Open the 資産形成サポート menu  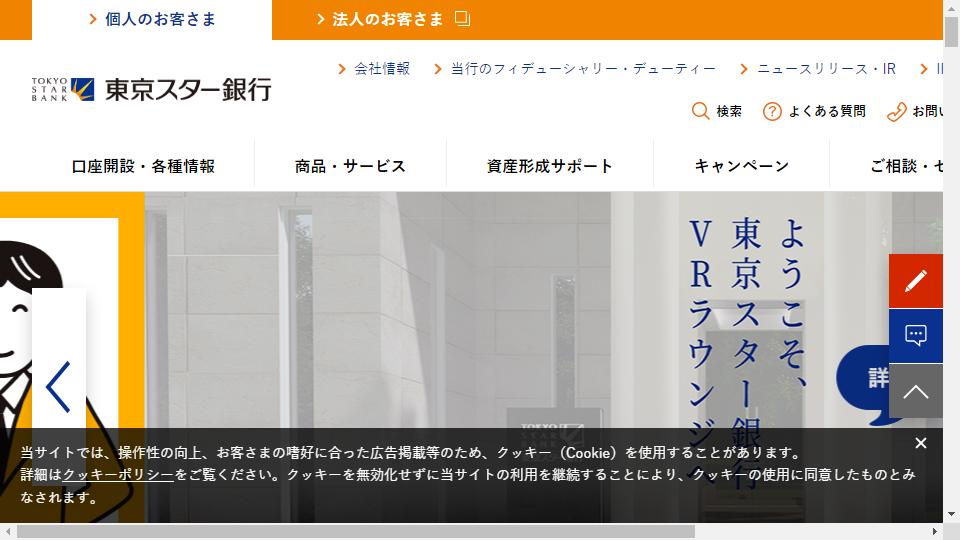click(550, 166)
